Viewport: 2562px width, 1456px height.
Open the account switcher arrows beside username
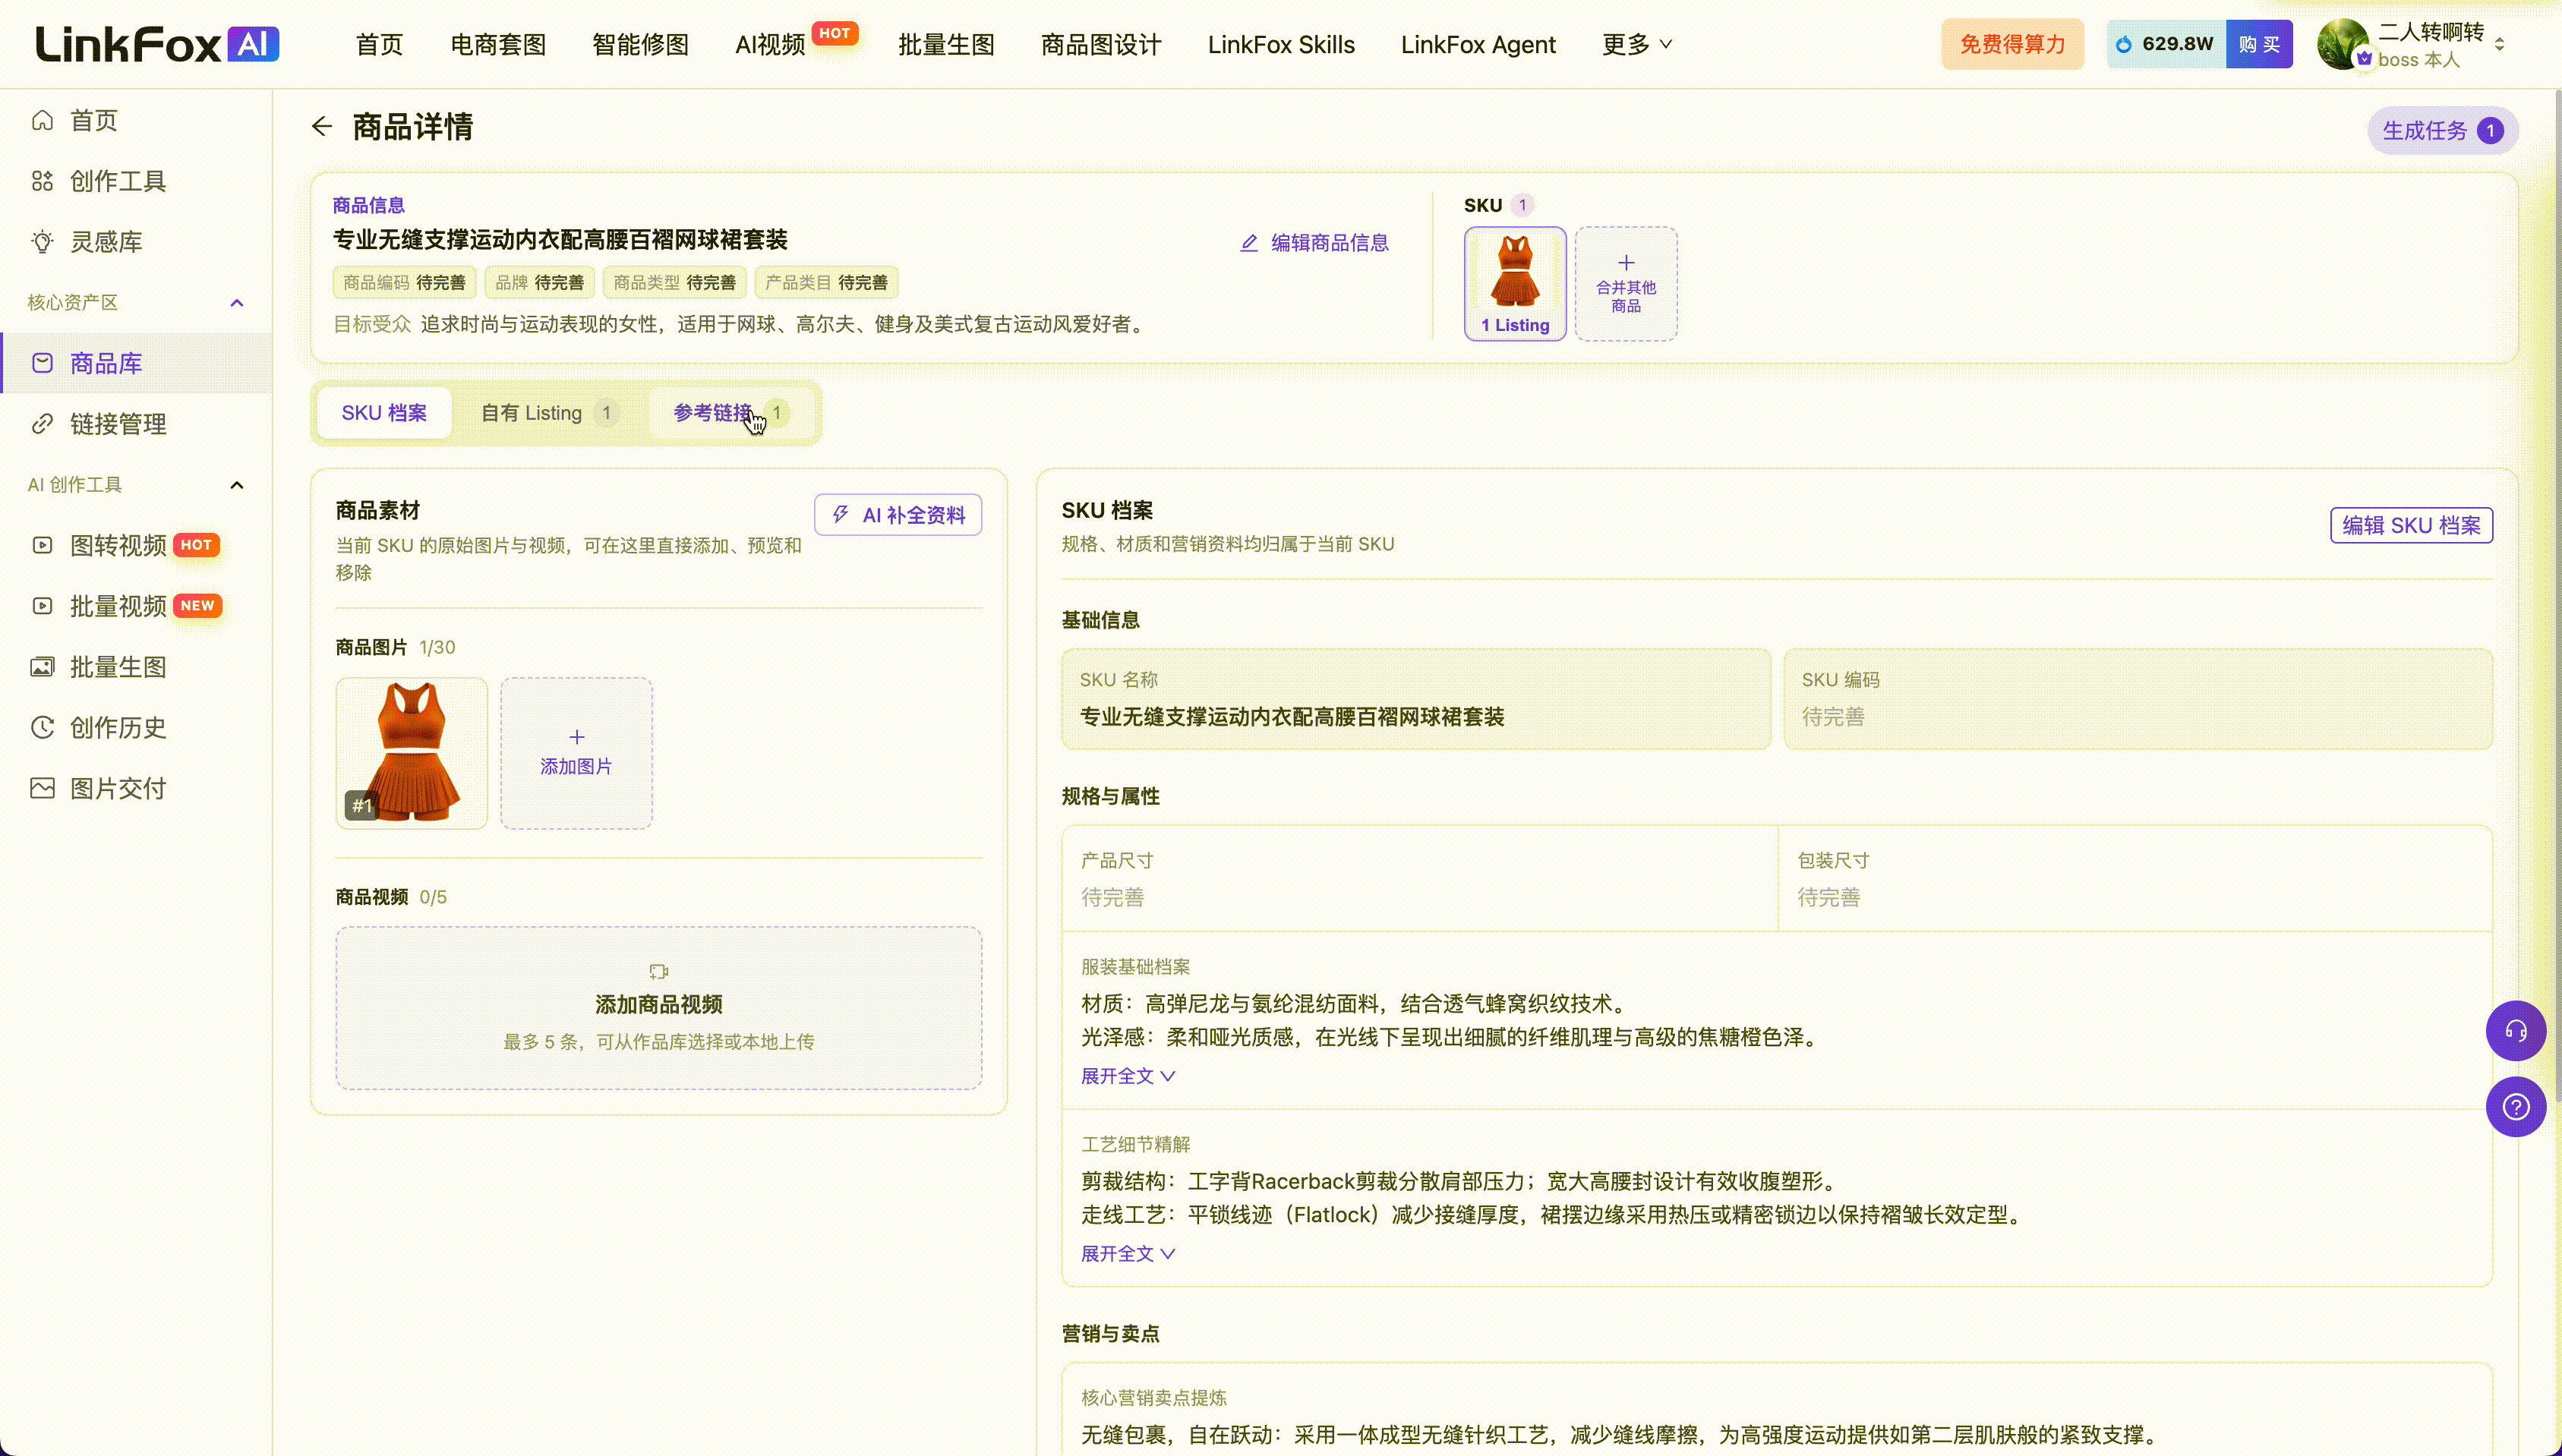pos(2499,44)
